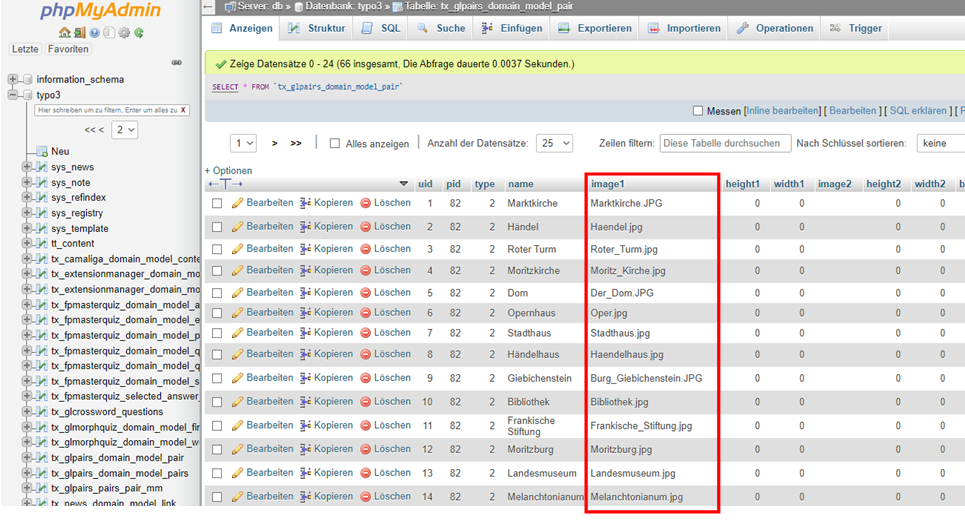
Task: Click SQL erklären link
Action: coord(918,111)
